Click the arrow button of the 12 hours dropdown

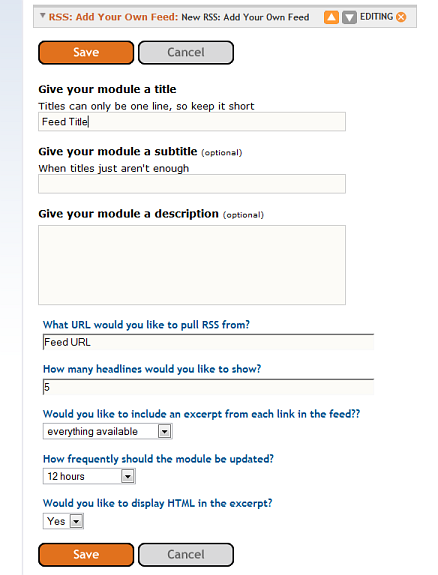point(128,476)
